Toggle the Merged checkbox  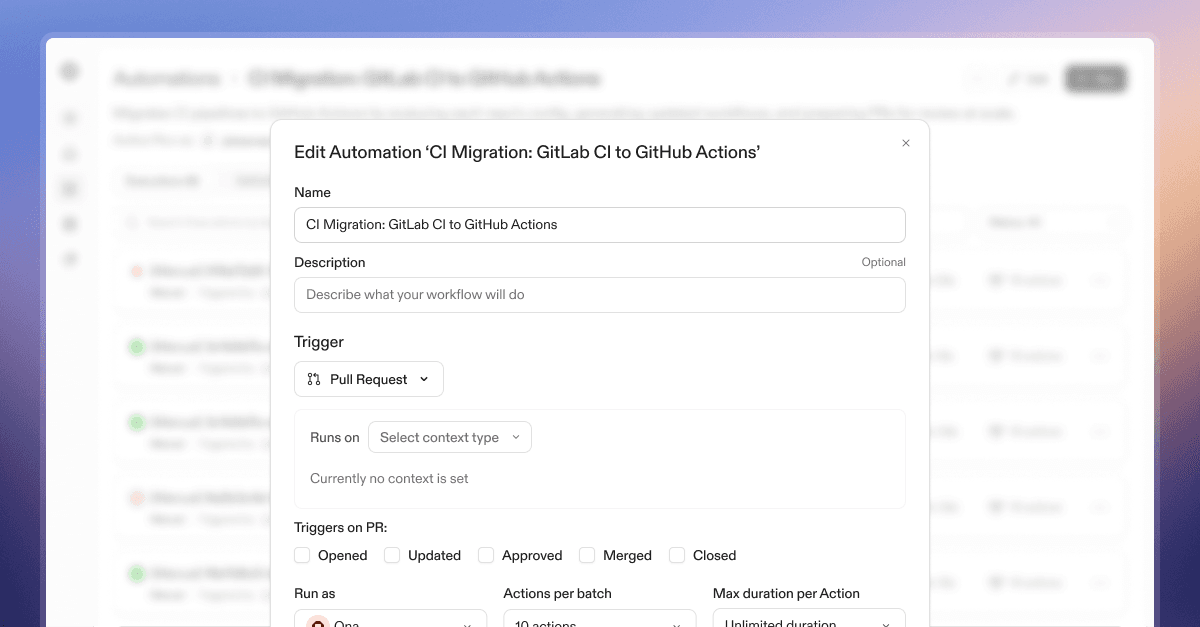pos(587,555)
